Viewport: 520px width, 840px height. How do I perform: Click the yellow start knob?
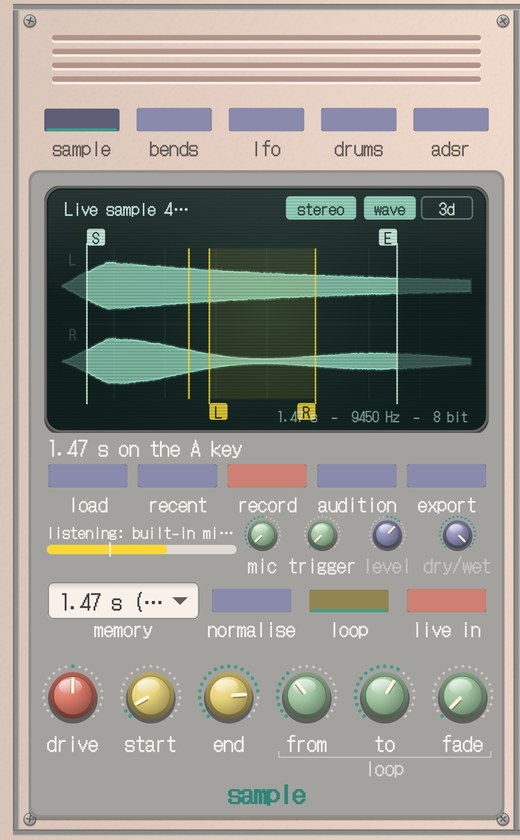point(150,695)
